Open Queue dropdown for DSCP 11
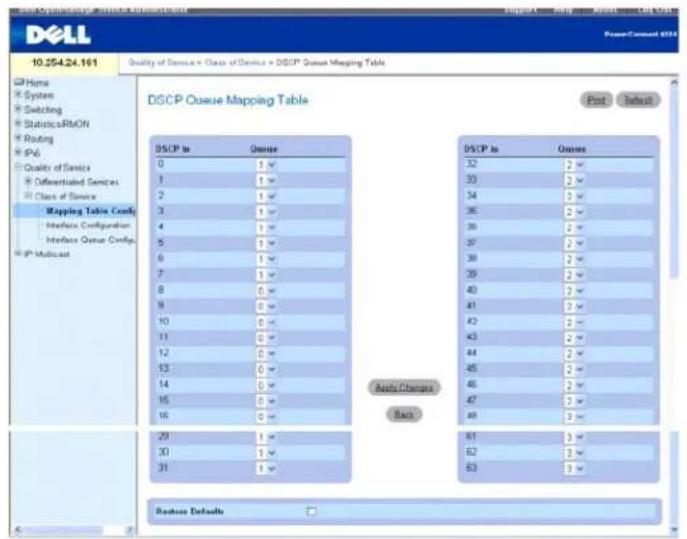 point(266,338)
